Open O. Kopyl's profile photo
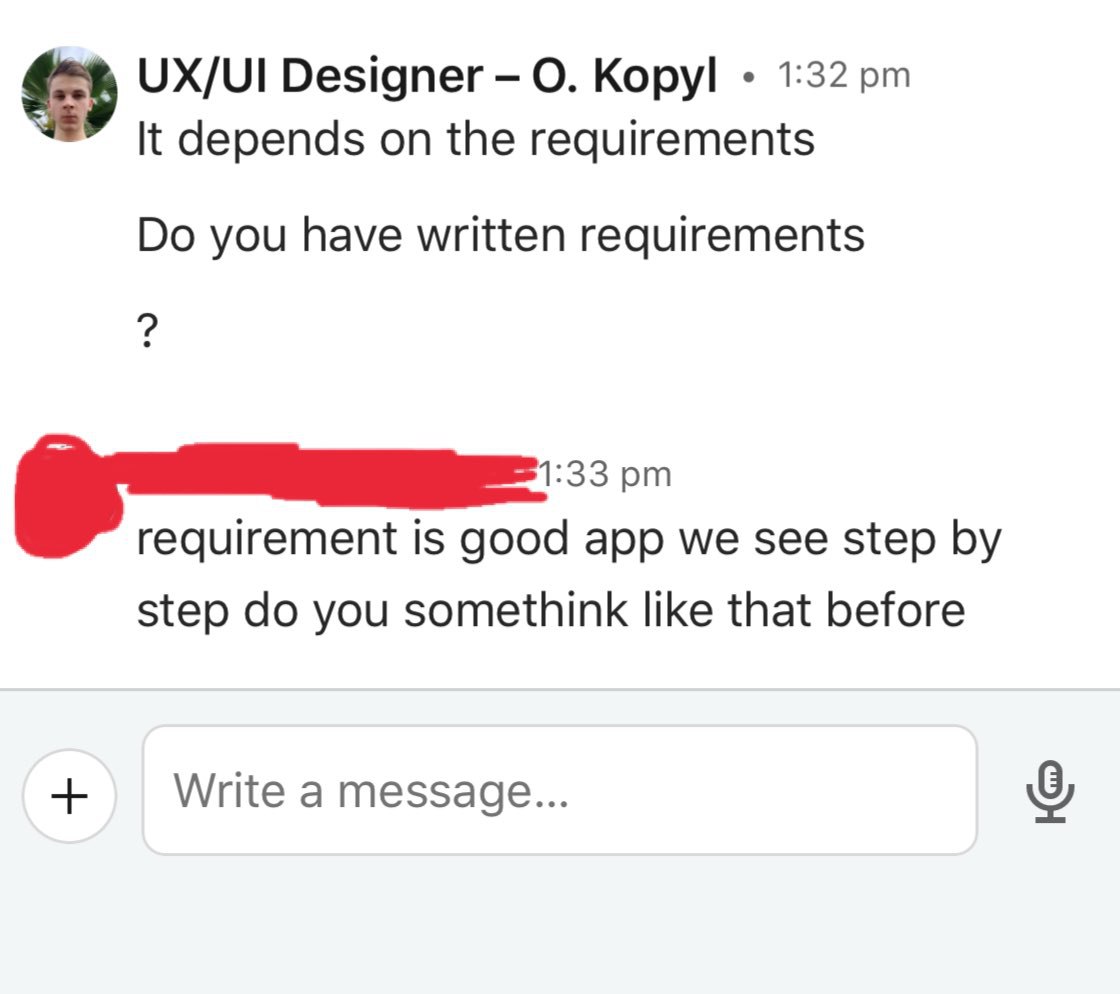The width and height of the screenshot is (1120, 994). [69, 94]
